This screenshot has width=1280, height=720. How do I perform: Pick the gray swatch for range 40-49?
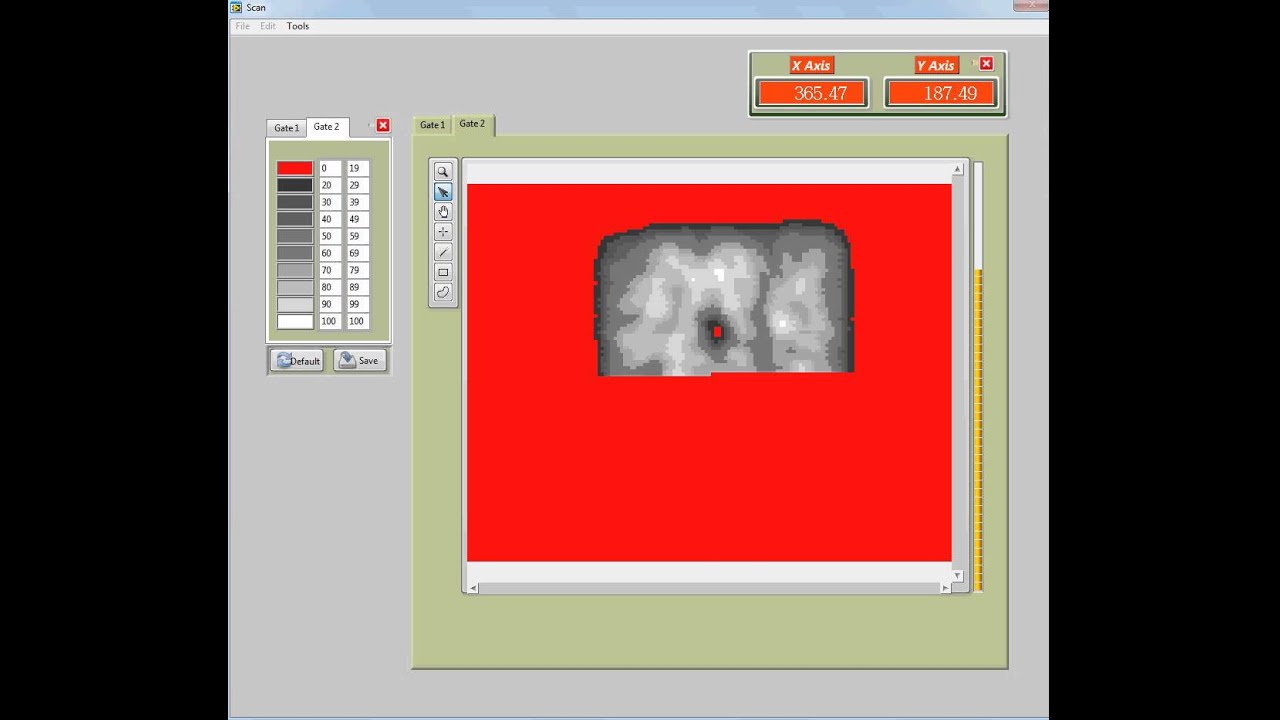click(295, 219)
